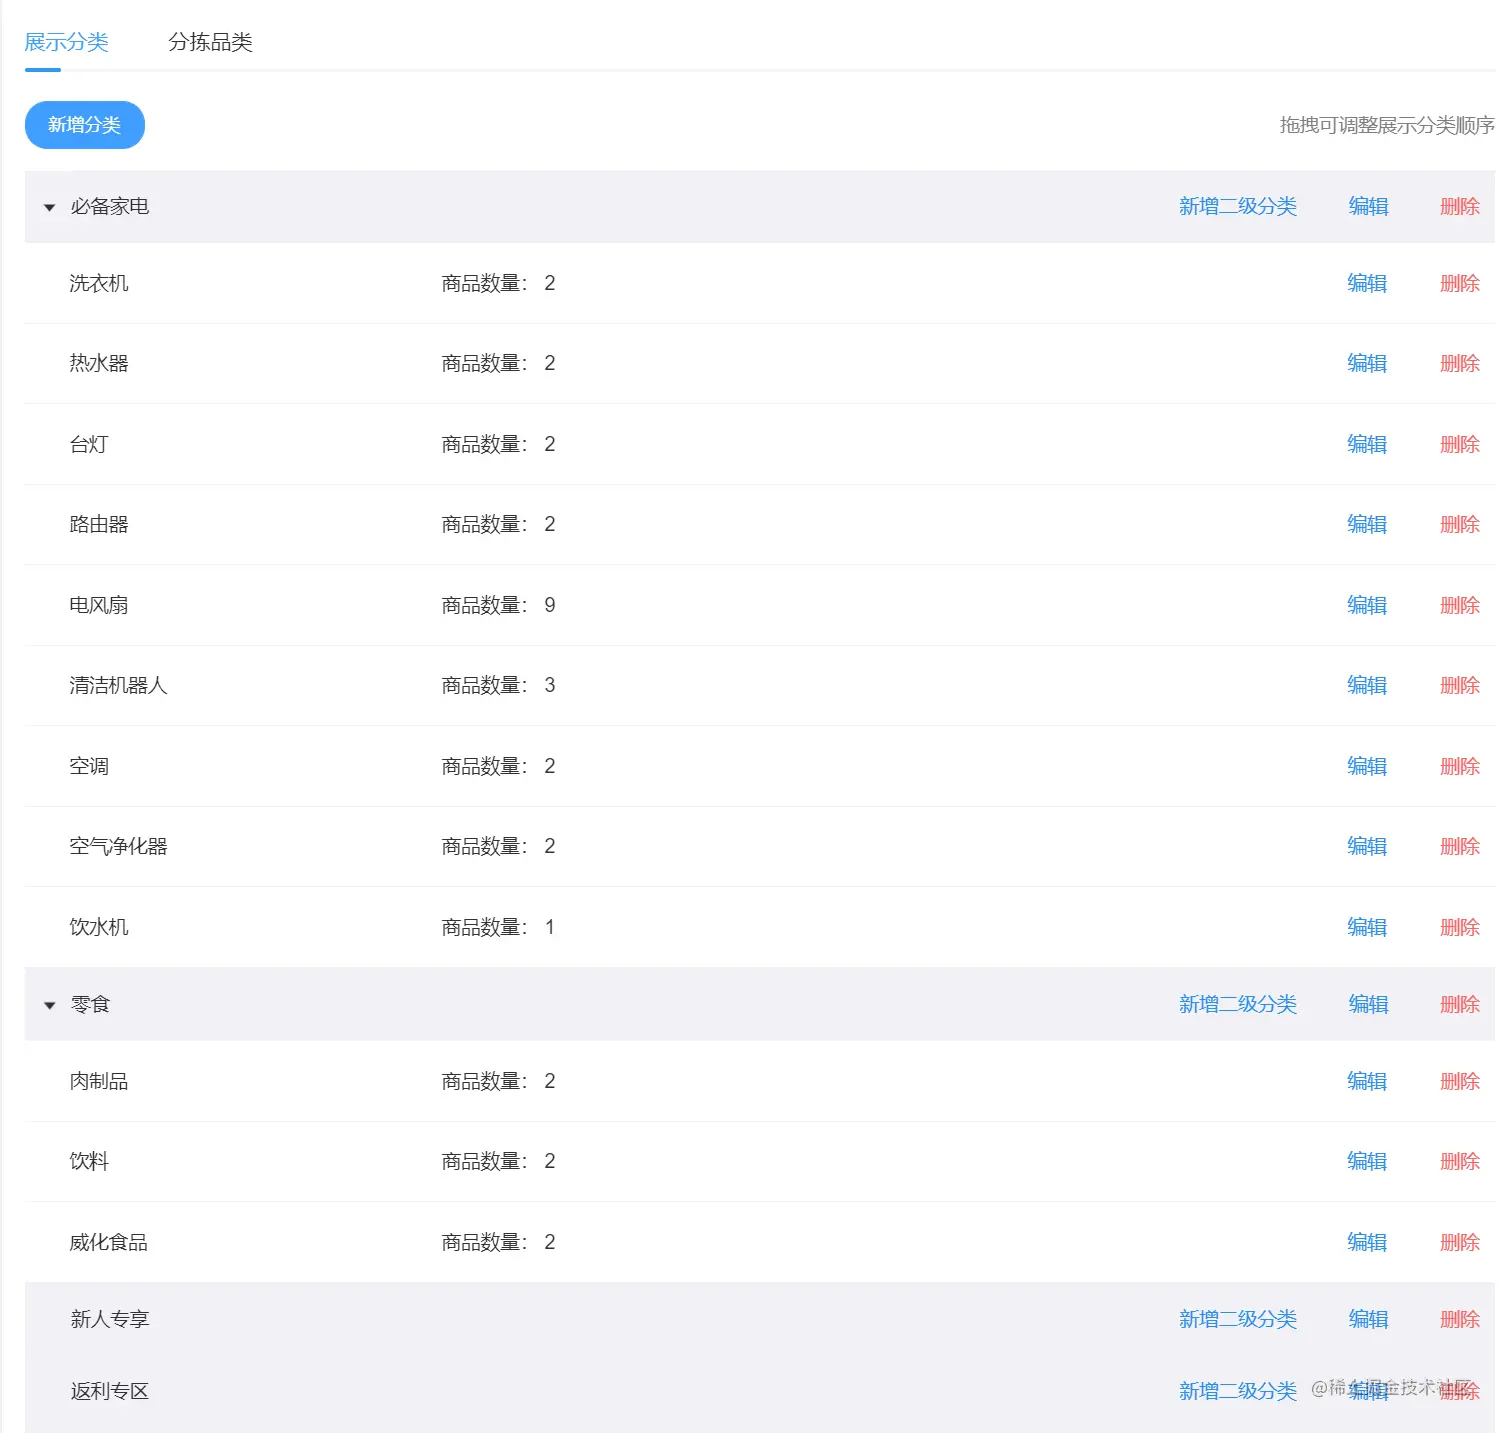Select the 零食 category name
The width and height of the screenshot is (1507, 1433).
[89, 1004]
